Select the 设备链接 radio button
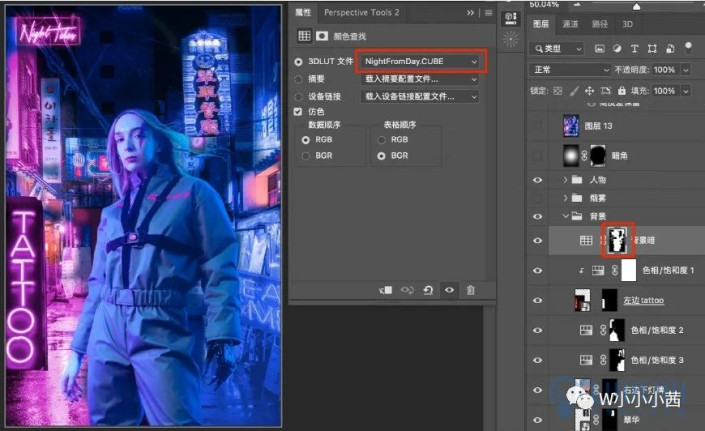Image resolution: width=705 pixels, height=431 pixels. pyautogui.click(x=298, y=97)
